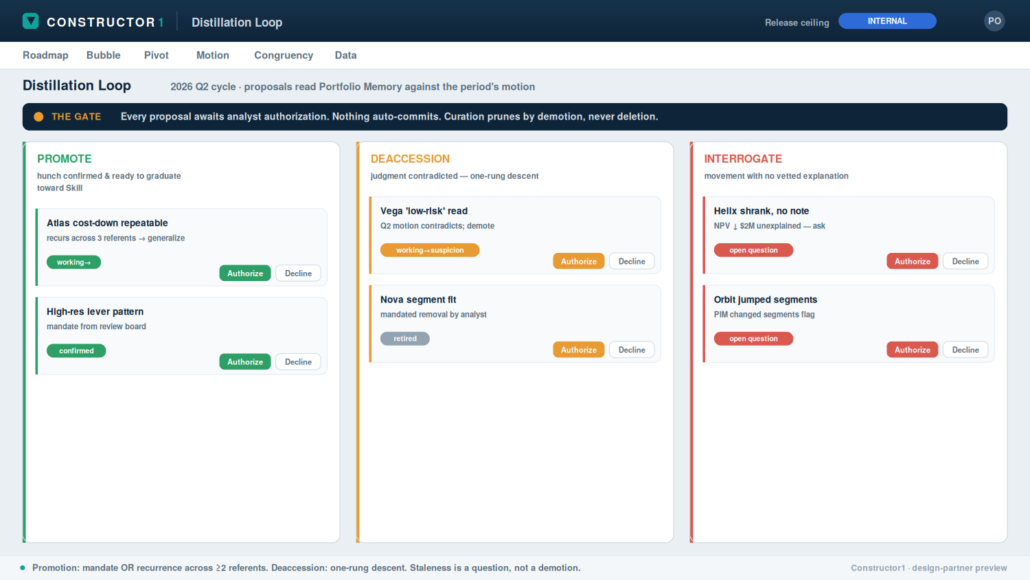Click the green dot in footer
The image size is (1030, 580).
[x=23, y=568]
